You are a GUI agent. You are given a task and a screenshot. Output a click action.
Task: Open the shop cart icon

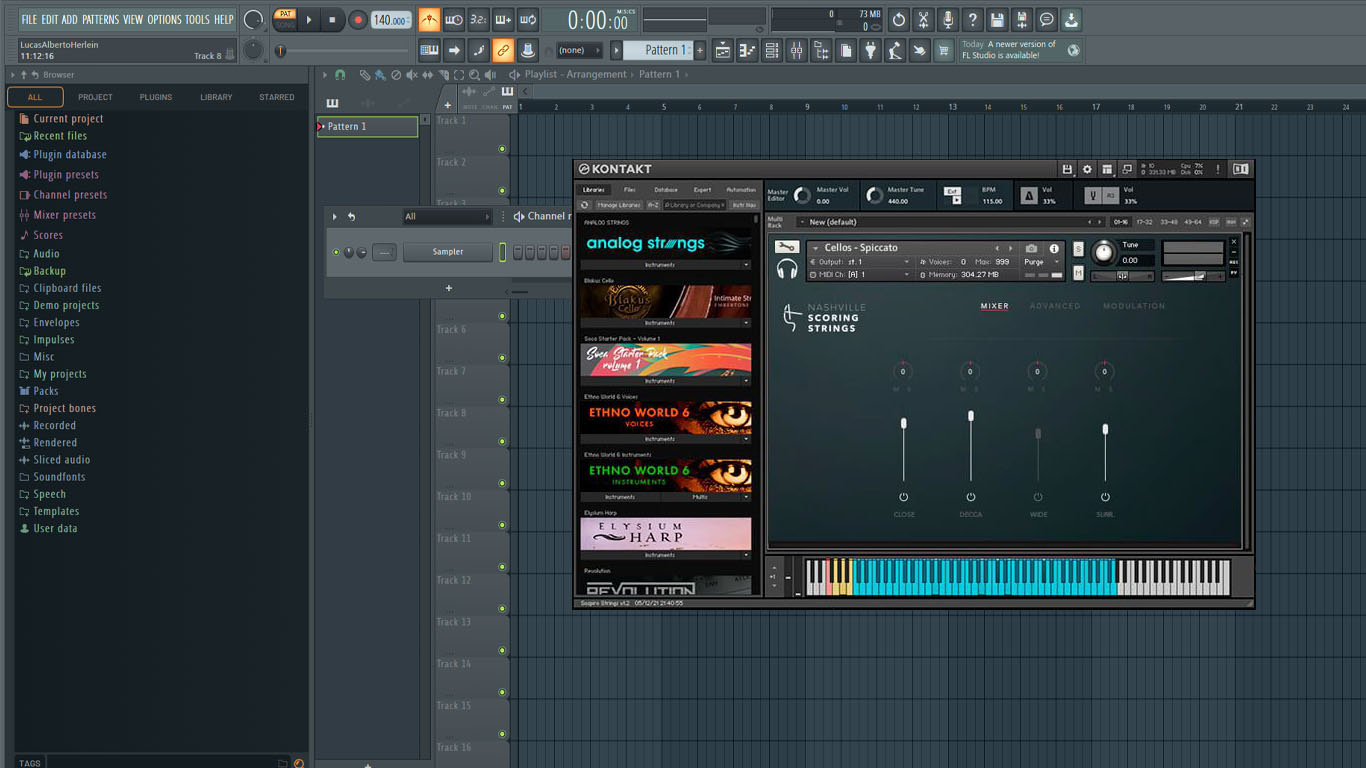click(943, 50)
